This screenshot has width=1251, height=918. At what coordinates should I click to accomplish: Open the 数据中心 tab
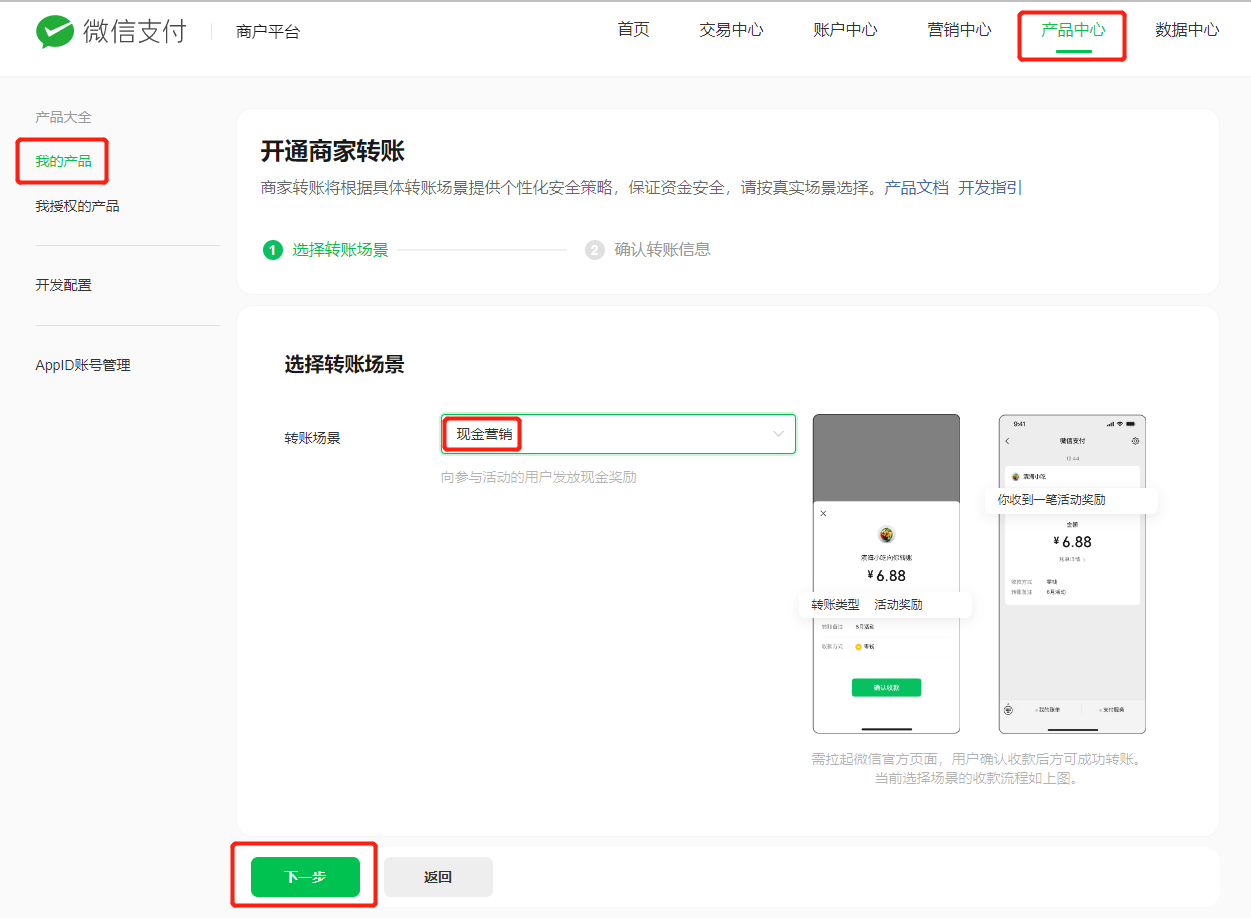pos(1187,30)
